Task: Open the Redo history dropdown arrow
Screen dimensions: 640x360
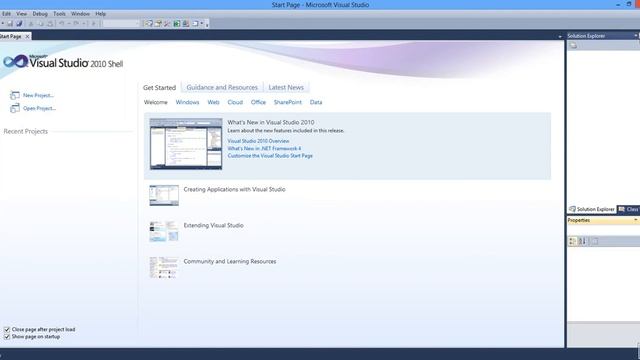Action: [x=84, y=24]
